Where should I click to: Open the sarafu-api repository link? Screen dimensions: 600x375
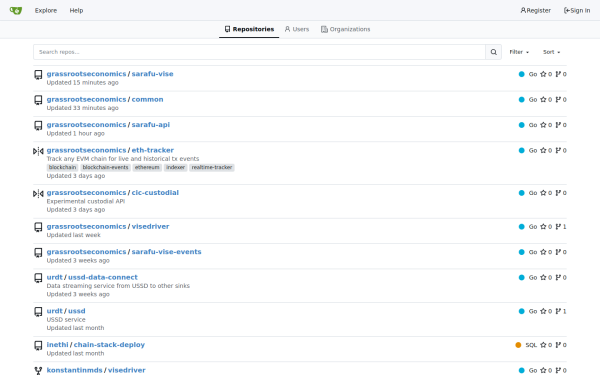click(x=151, y=125)
